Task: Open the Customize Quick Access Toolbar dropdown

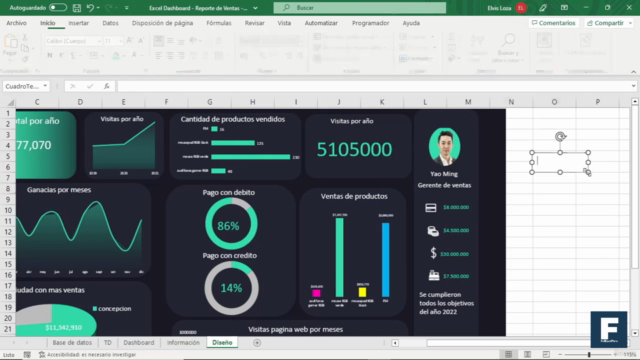Action: [x=127, y=8]
